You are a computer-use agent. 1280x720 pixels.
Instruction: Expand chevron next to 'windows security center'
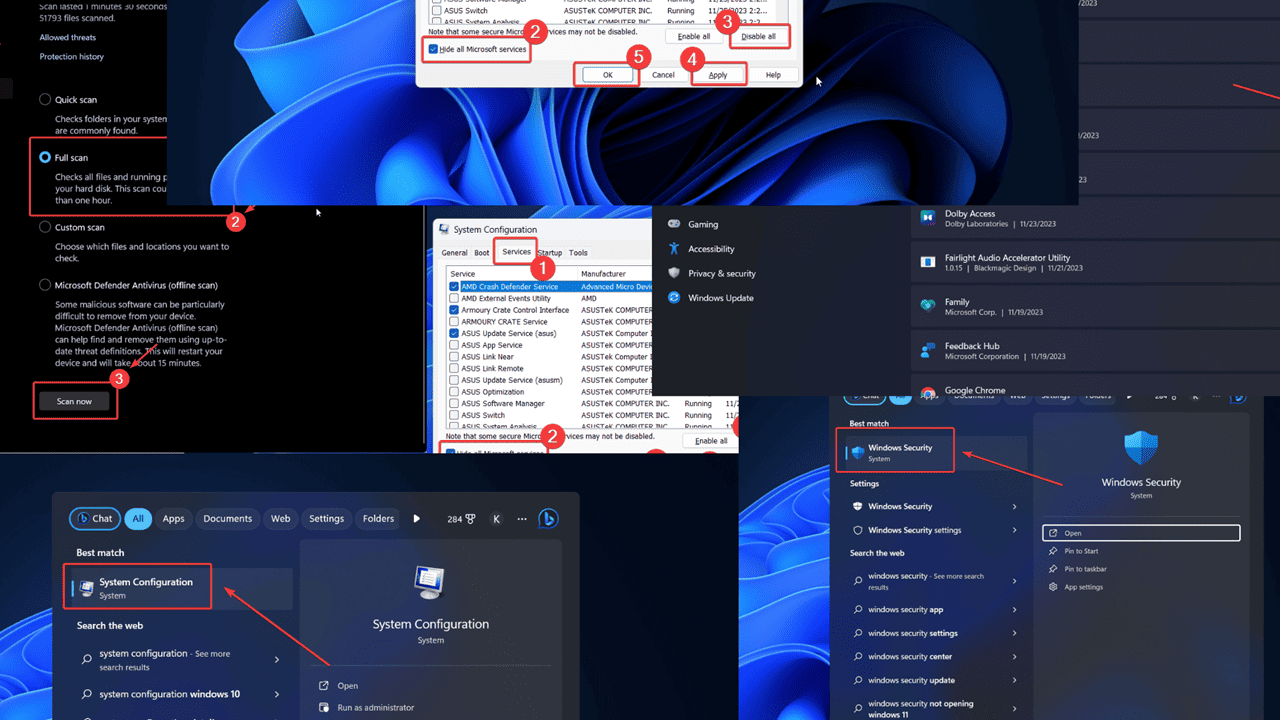[x=1015, y=657]
